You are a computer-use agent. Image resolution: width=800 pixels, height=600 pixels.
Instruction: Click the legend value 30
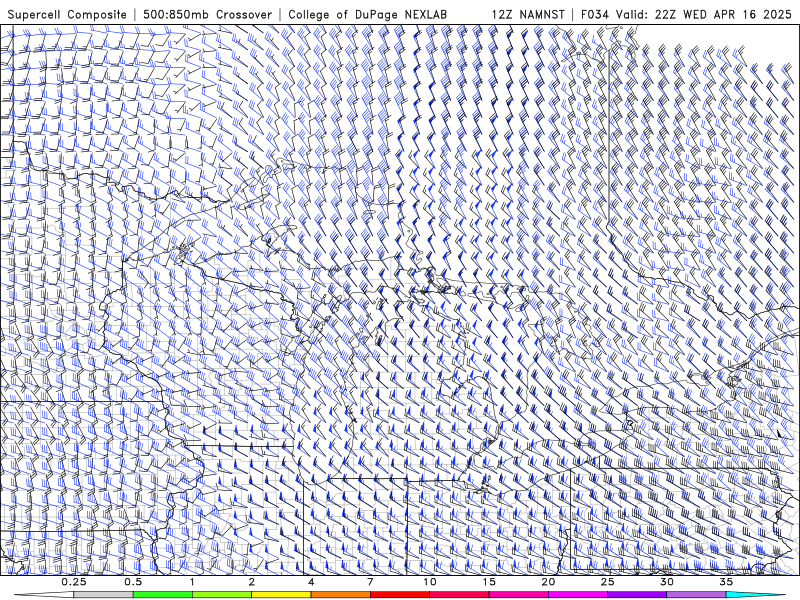tap(666, 582)
